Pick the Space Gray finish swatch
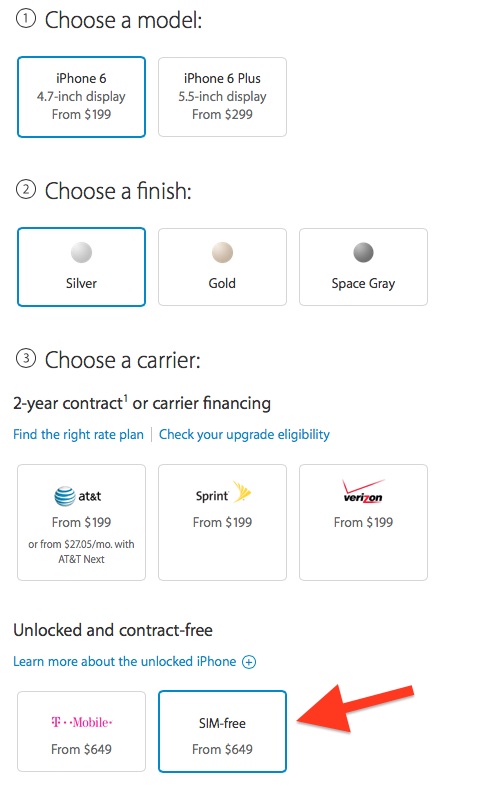 363,252
